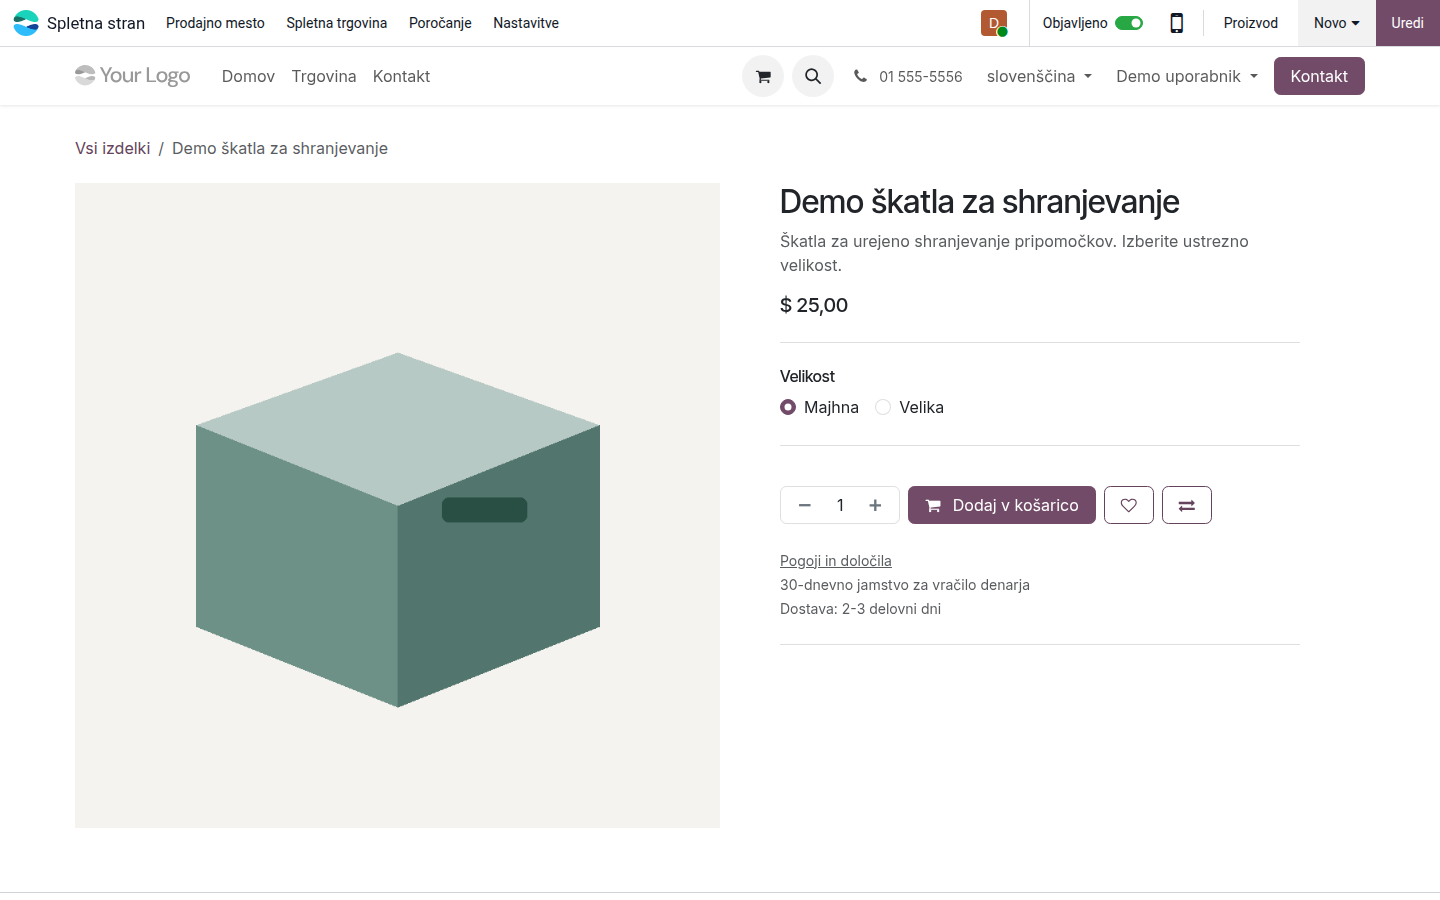1440x900 pixels.
Task: Click the search magnifier icon
Action: point(813,76)
